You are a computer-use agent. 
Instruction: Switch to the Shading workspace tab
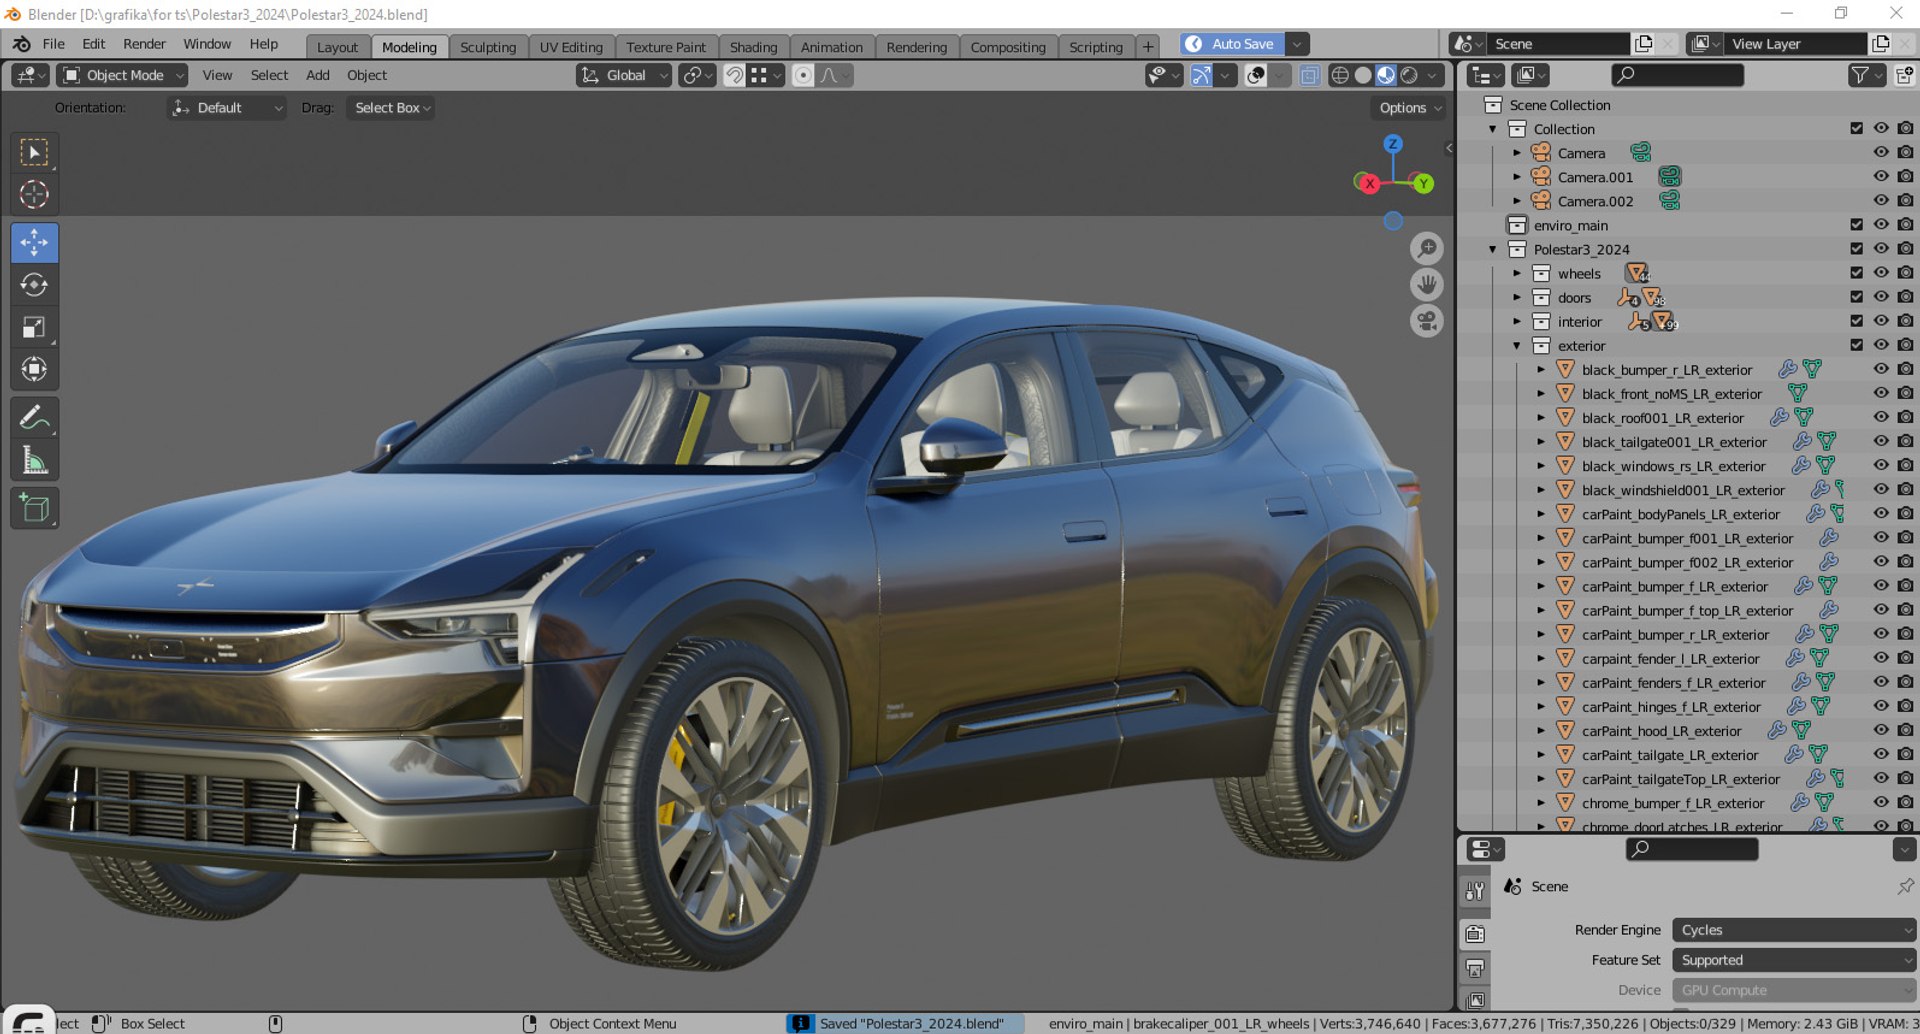click(x=753, y=47)
